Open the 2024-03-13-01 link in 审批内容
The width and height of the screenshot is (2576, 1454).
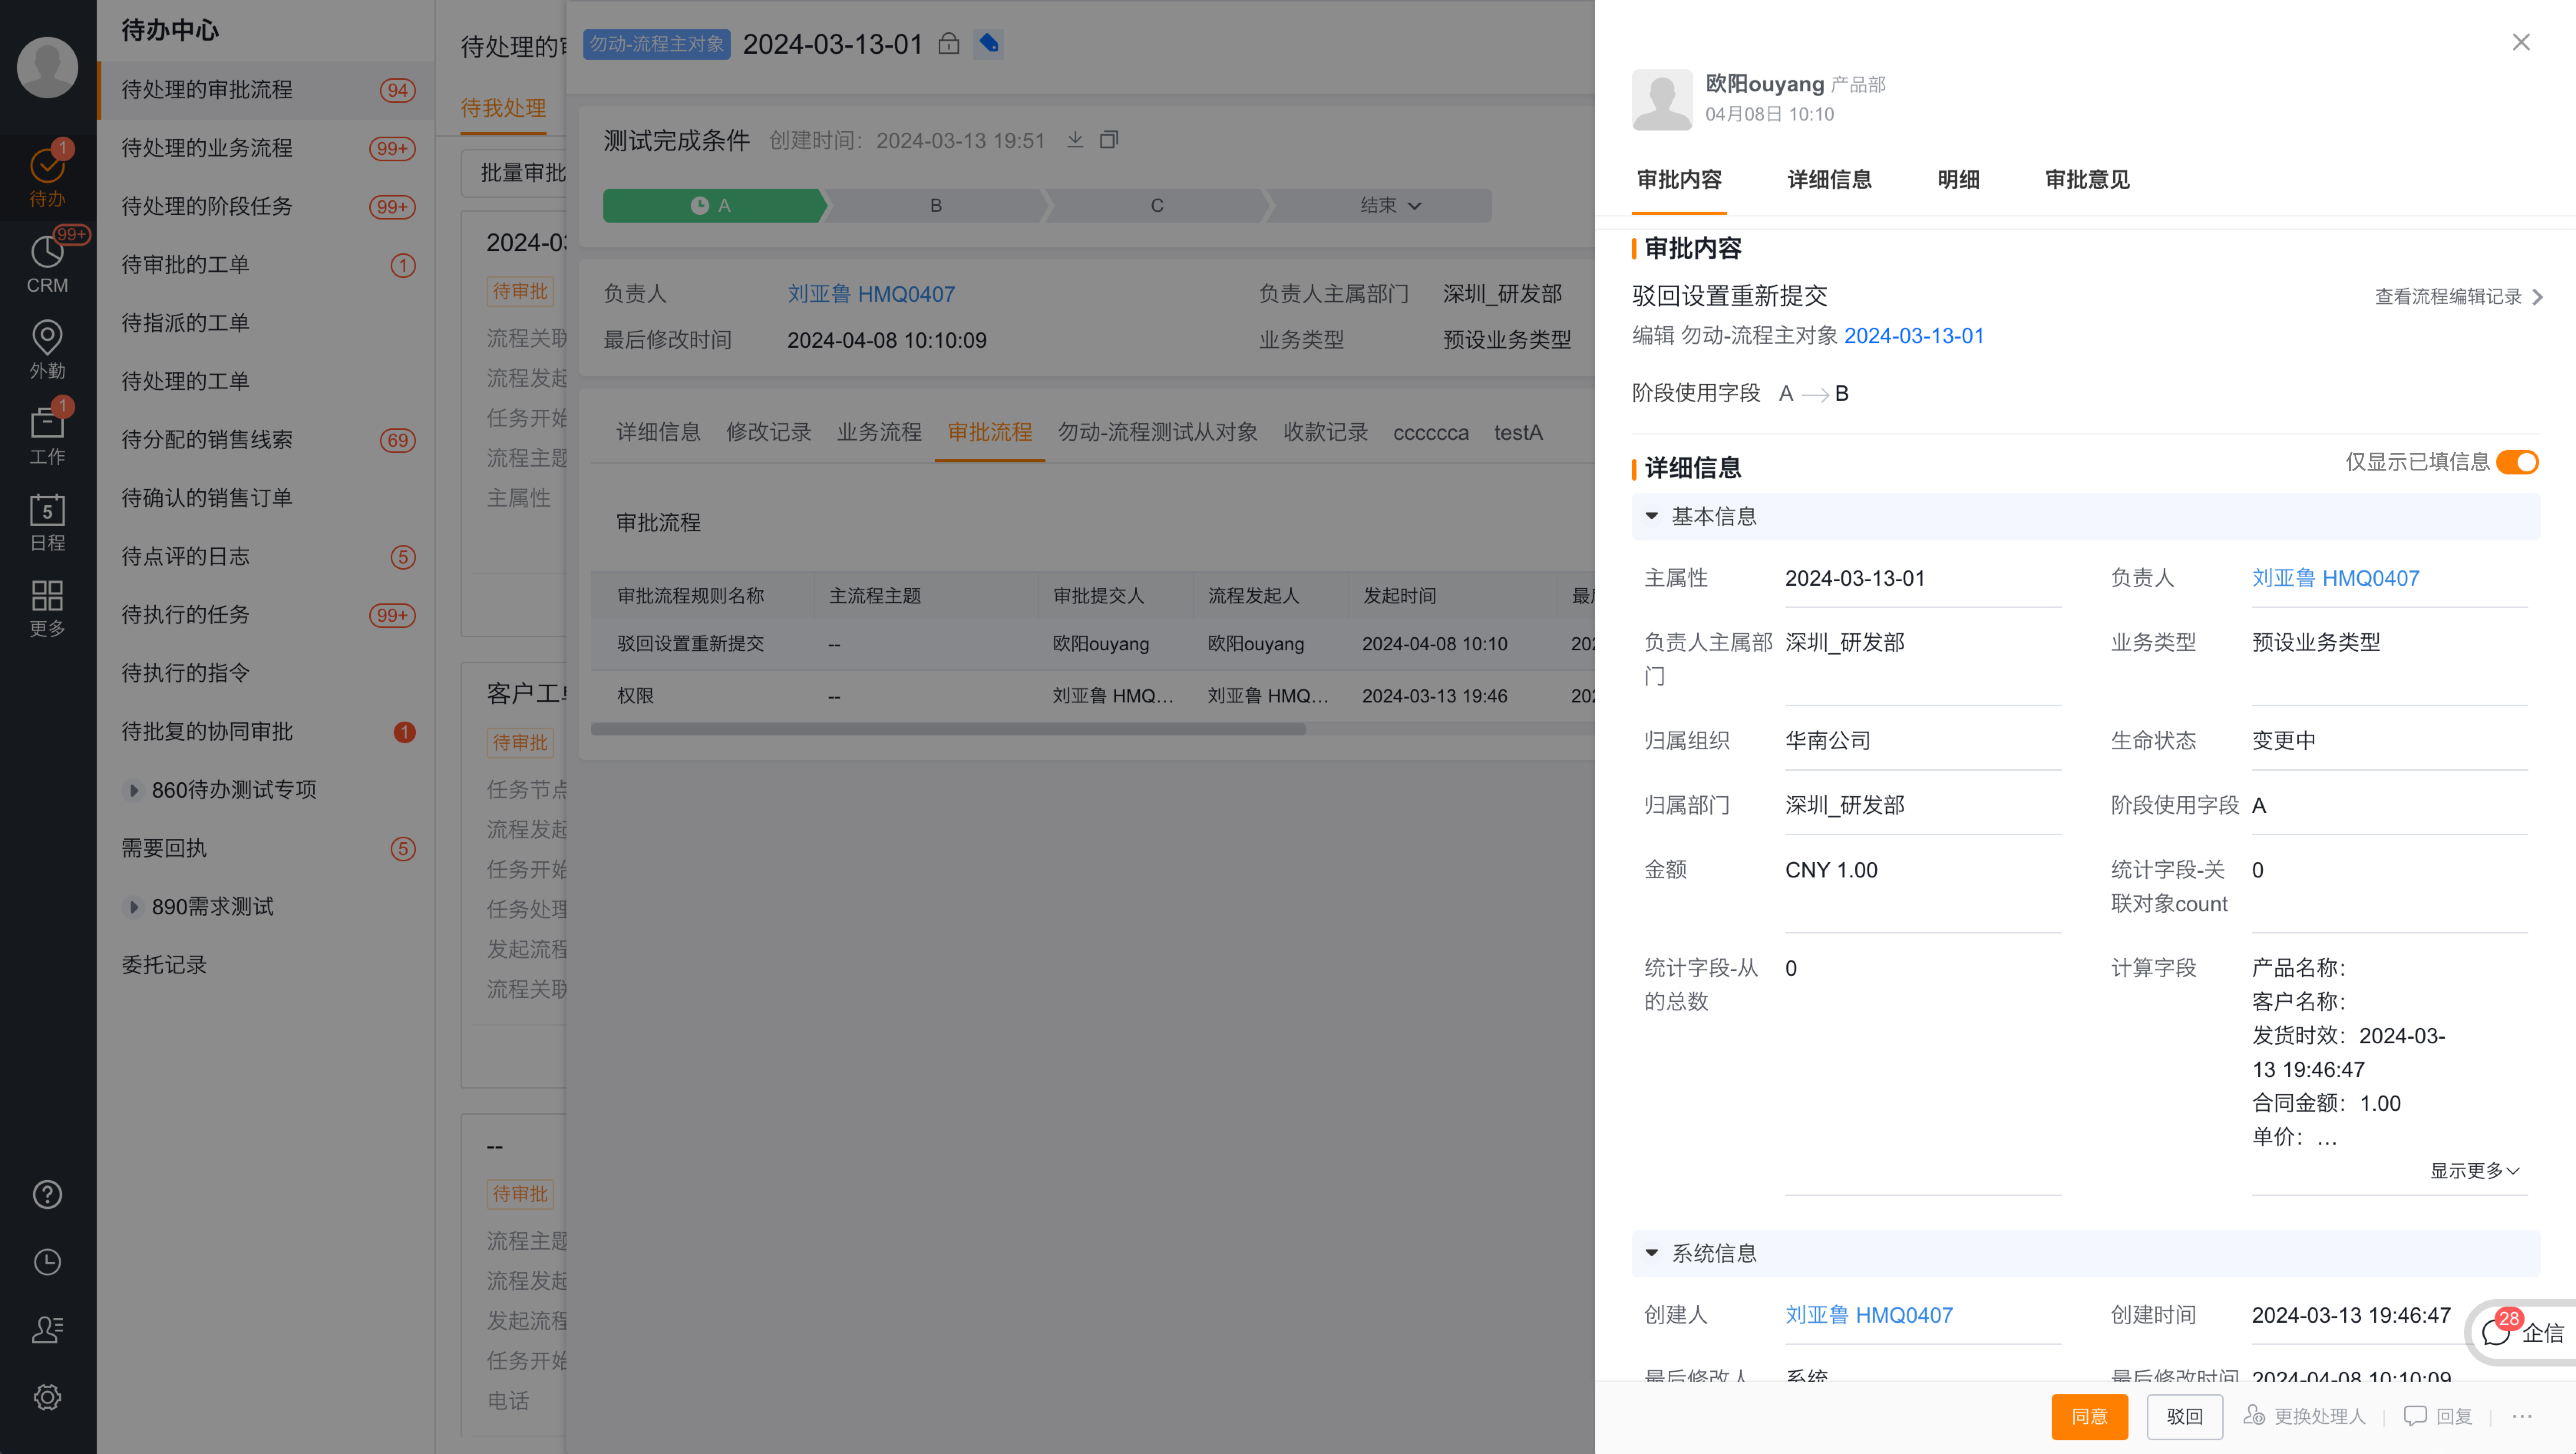1914,335
